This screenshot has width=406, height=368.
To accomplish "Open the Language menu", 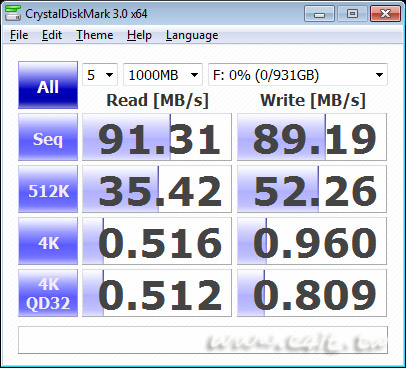I will tap(192, 35).
